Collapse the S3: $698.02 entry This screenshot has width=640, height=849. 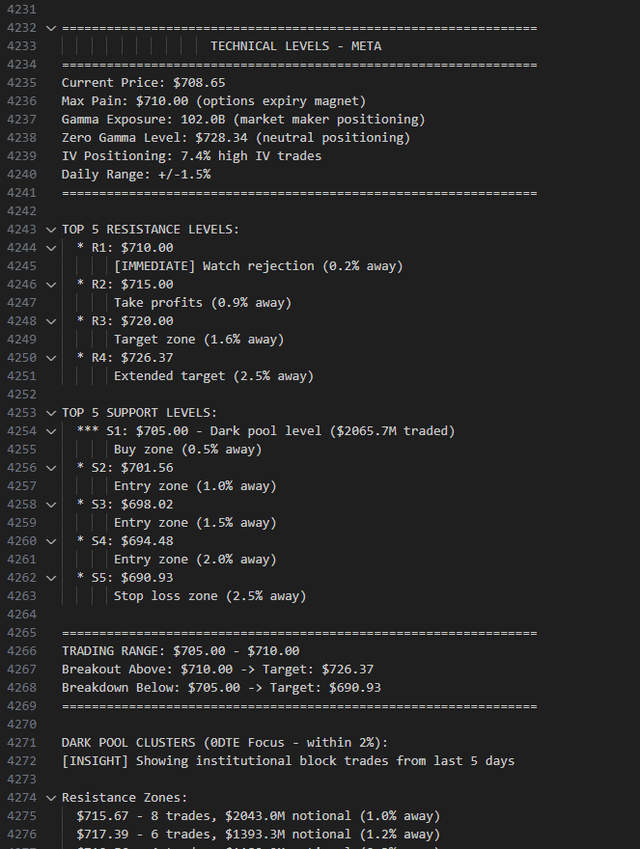coord(51,505)
